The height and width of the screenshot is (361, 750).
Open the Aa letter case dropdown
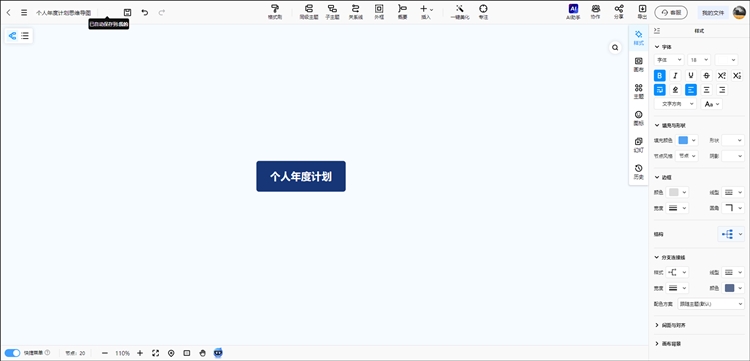pos(711,104)
